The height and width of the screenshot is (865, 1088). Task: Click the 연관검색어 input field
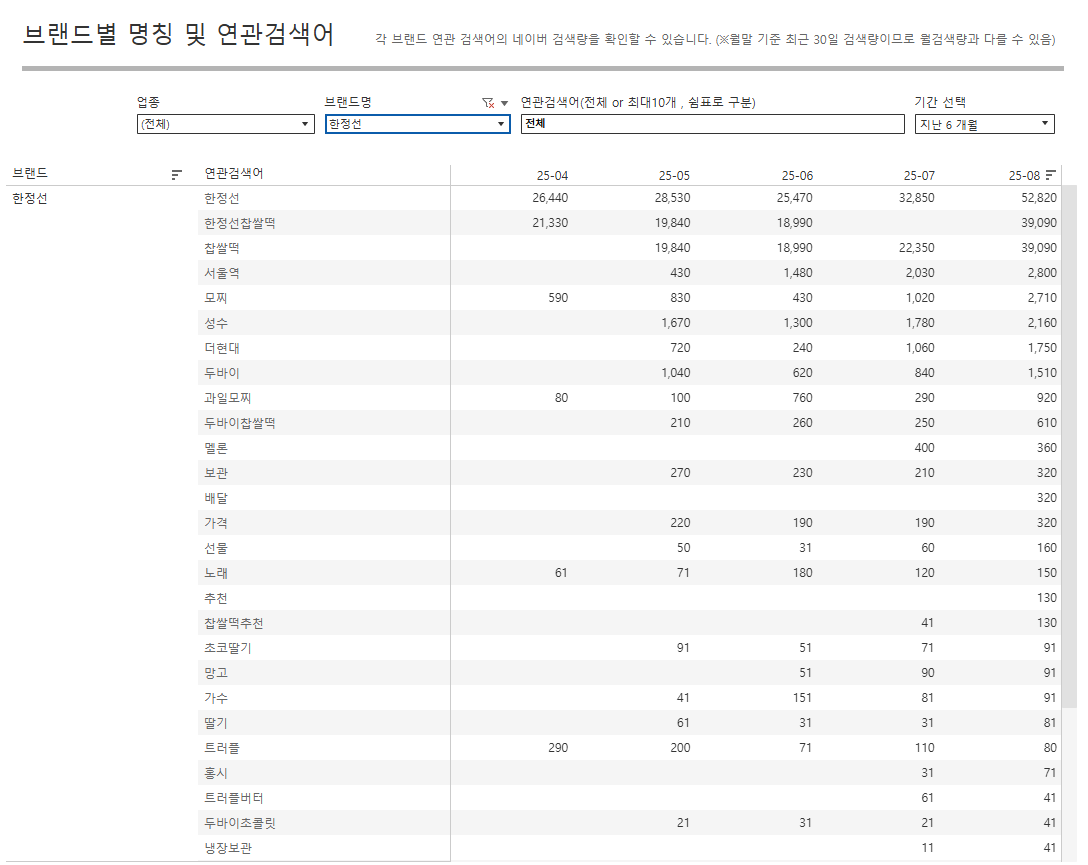tap(713, 124)
